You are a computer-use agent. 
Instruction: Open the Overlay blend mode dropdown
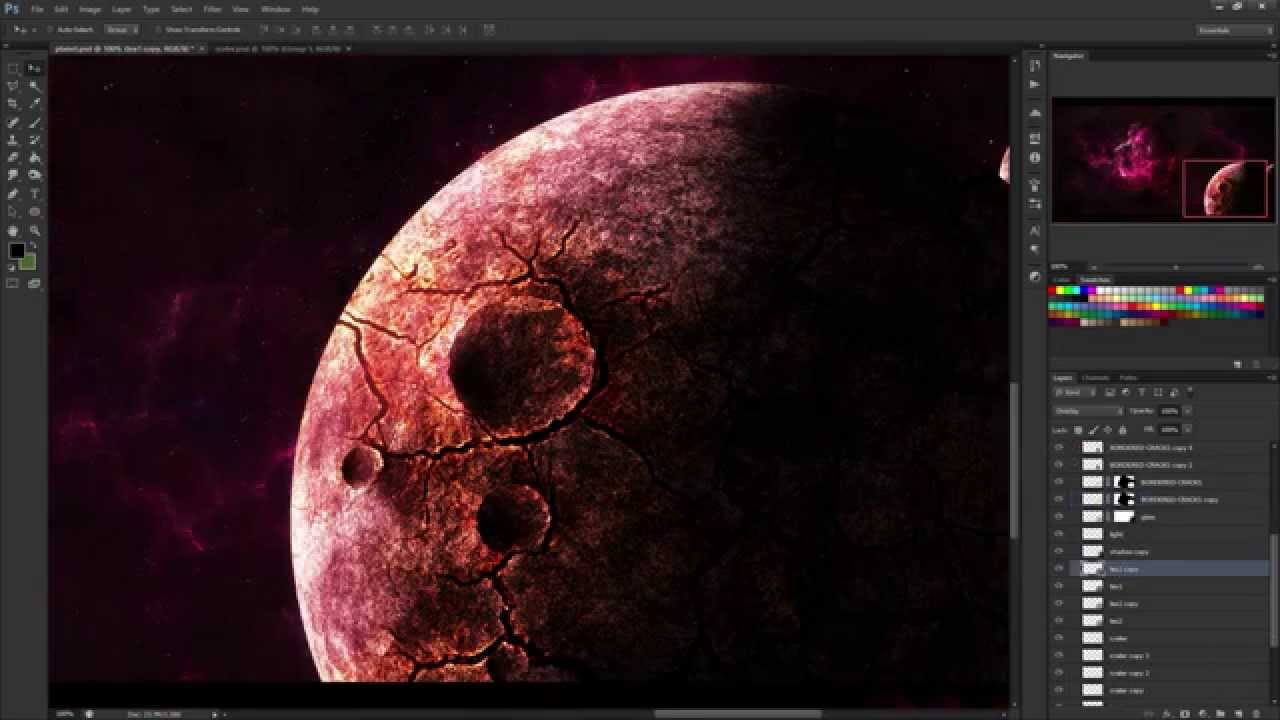1088,411
